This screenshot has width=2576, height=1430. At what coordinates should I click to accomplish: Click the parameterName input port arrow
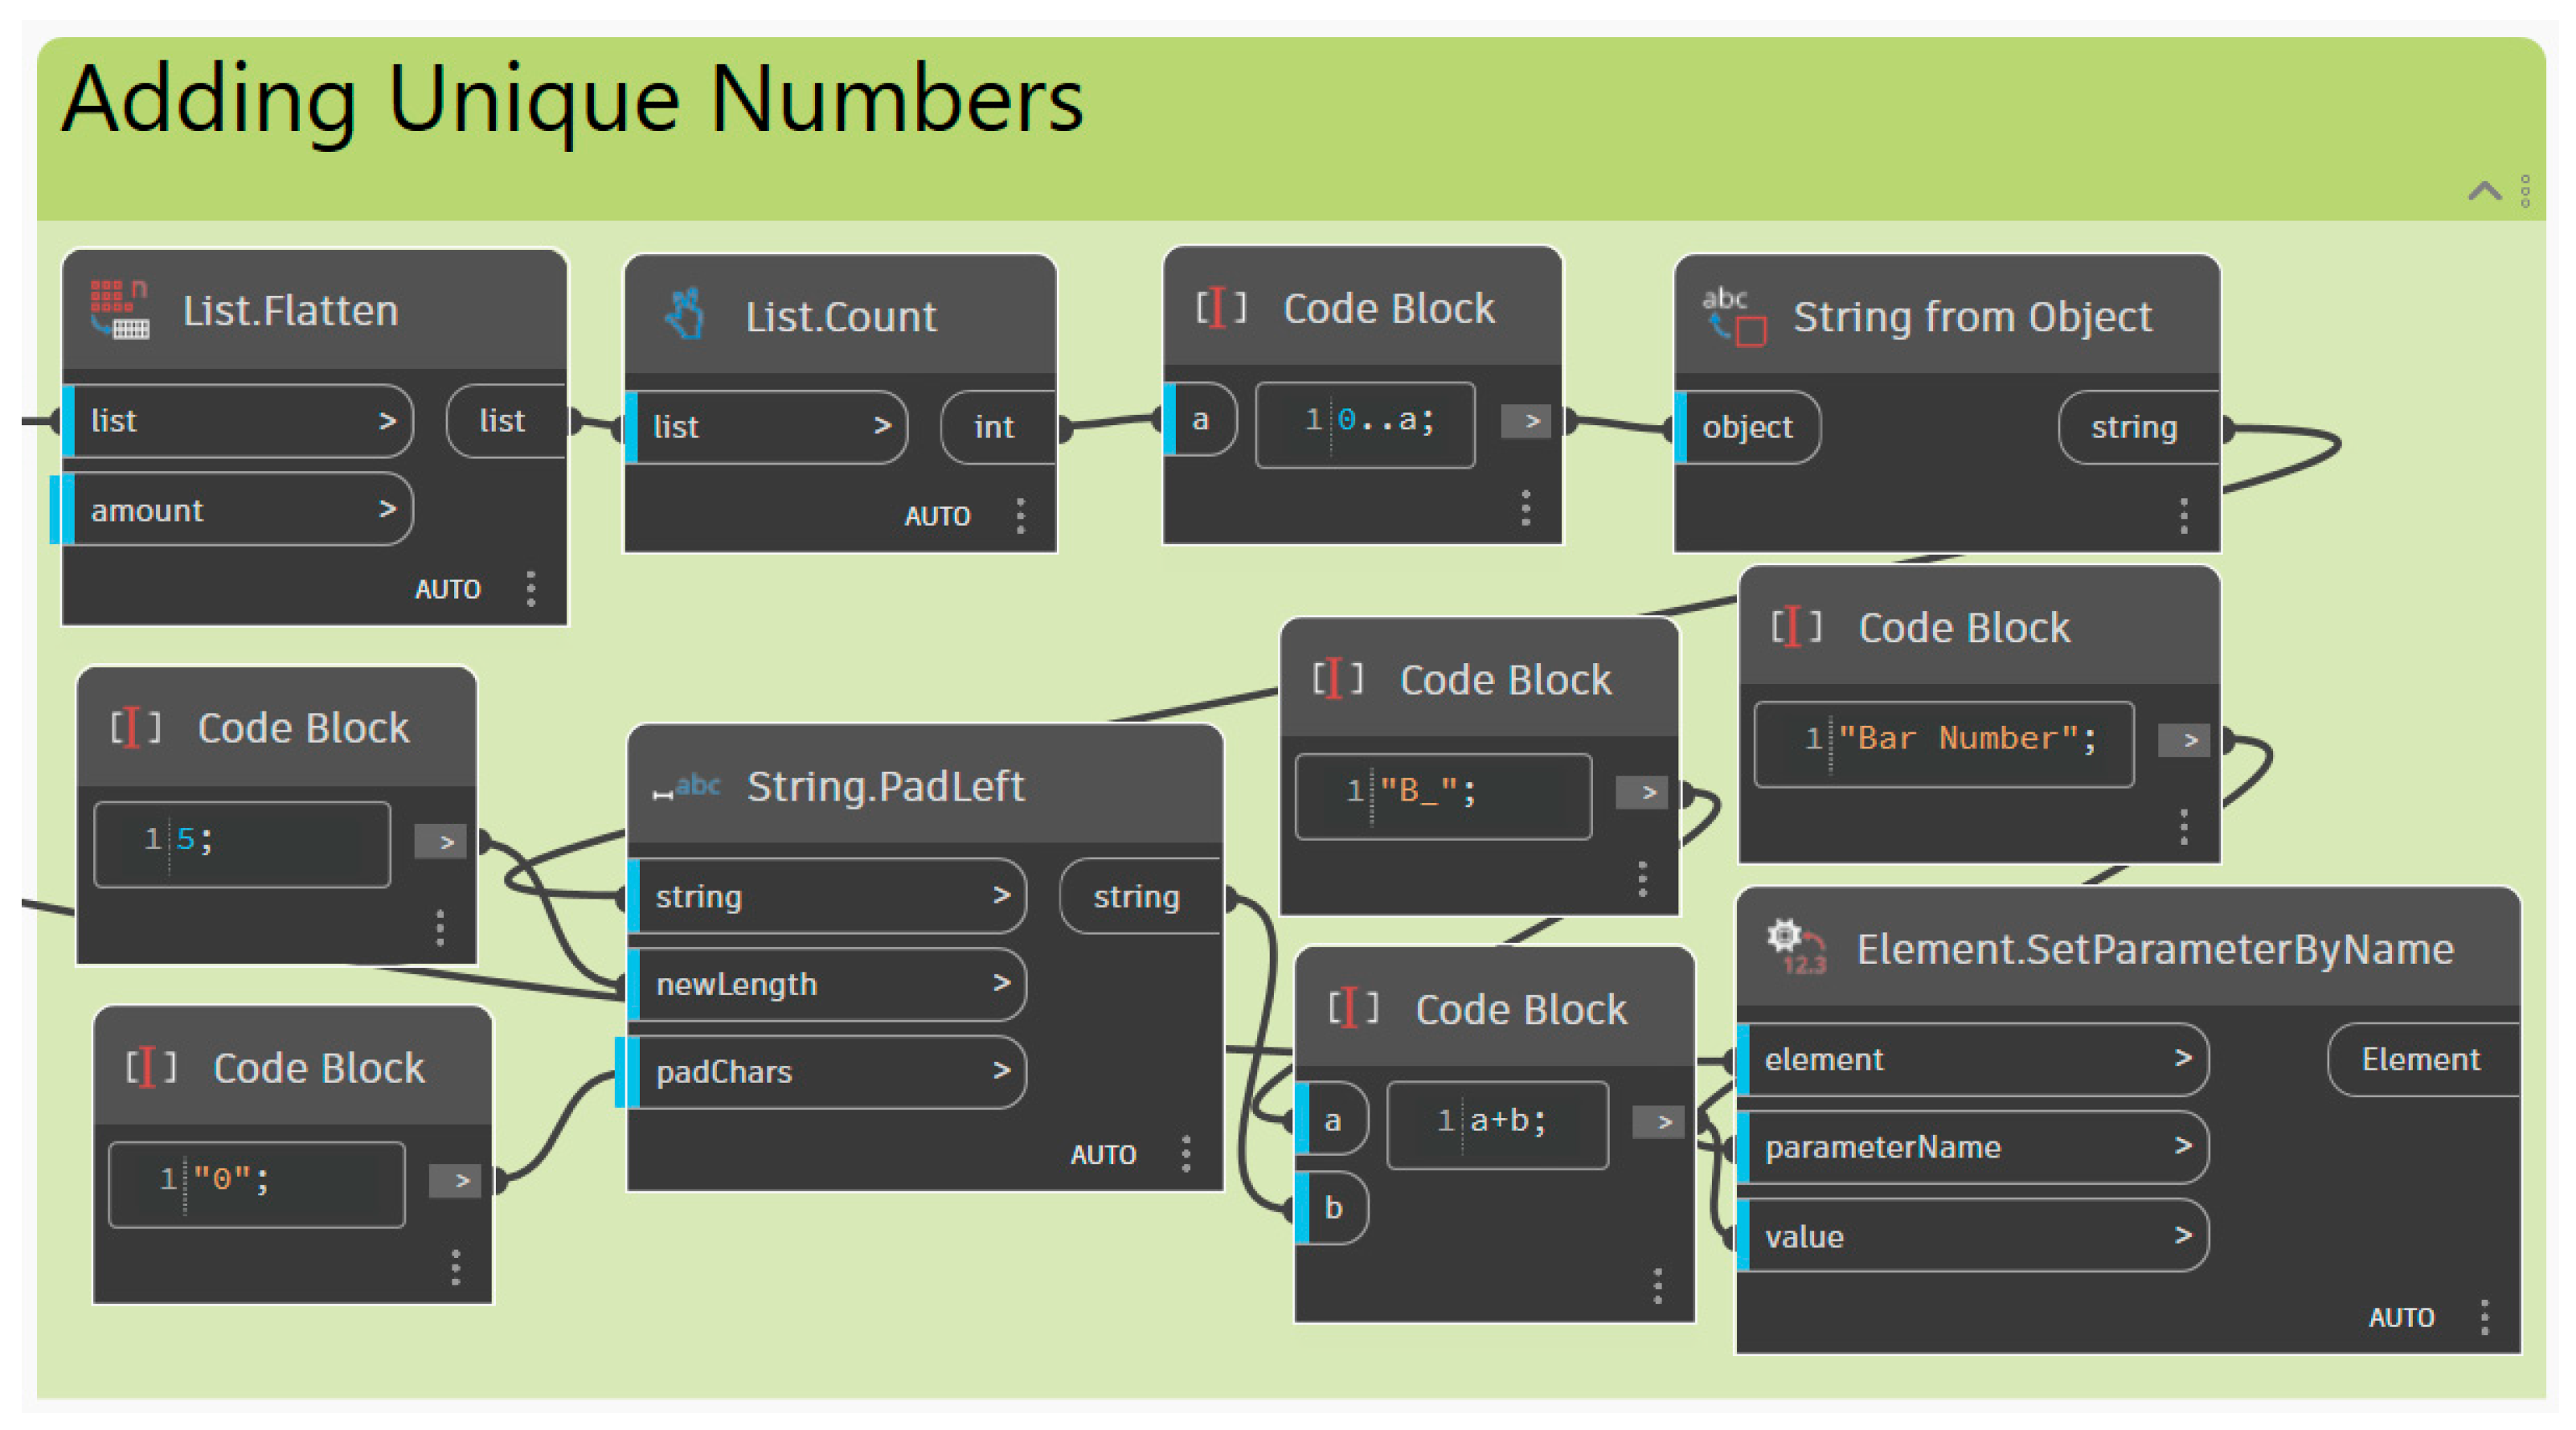point(2183,1146)
